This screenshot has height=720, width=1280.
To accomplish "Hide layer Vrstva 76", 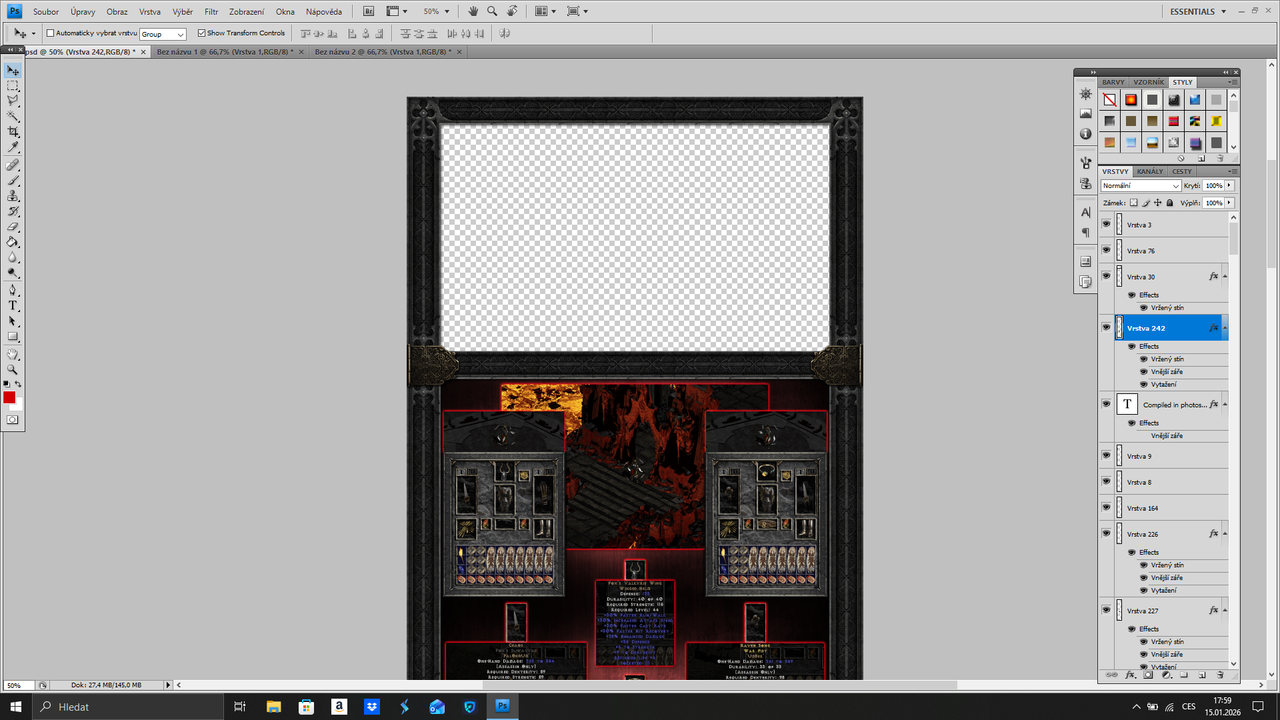I will pyautogui.click(x=1106, y=250).
